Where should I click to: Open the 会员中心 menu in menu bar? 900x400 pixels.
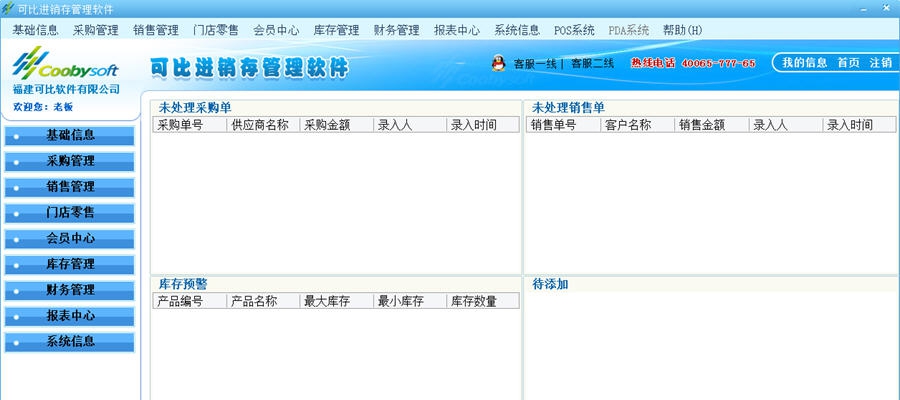click(276, 30)
